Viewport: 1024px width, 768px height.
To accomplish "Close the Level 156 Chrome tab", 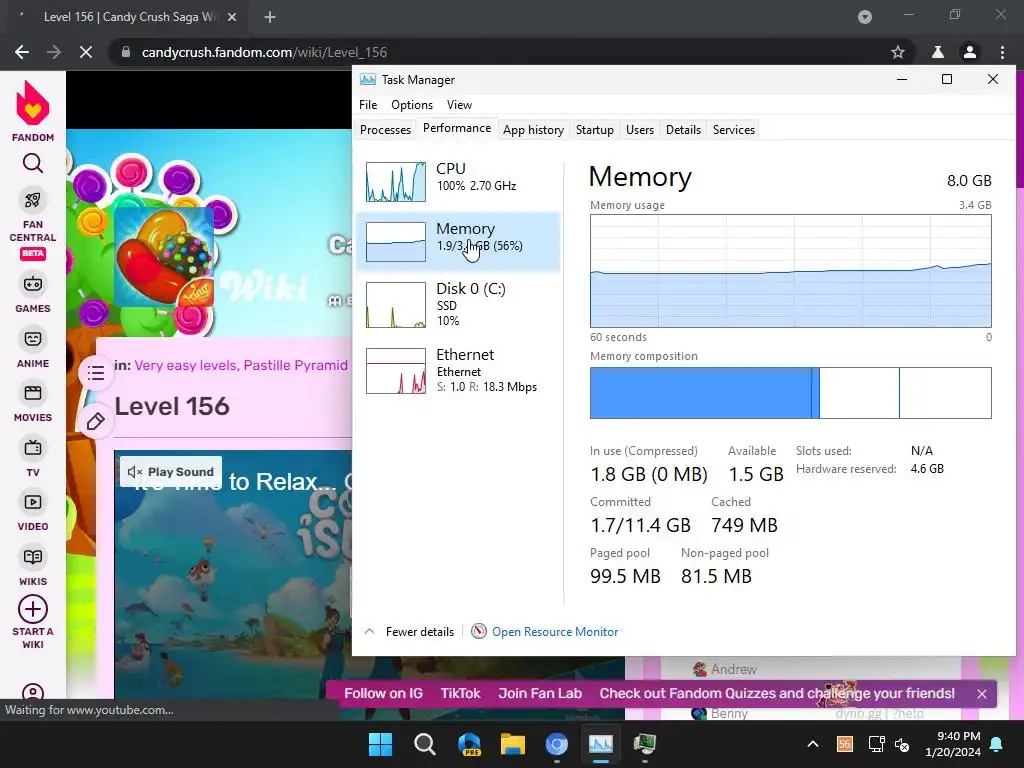I will click(232, 17).
